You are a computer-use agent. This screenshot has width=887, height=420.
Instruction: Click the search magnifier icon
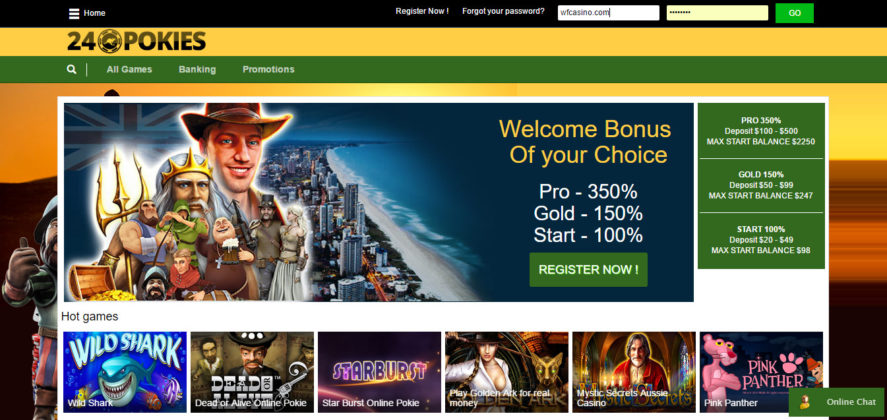(71, 69)
